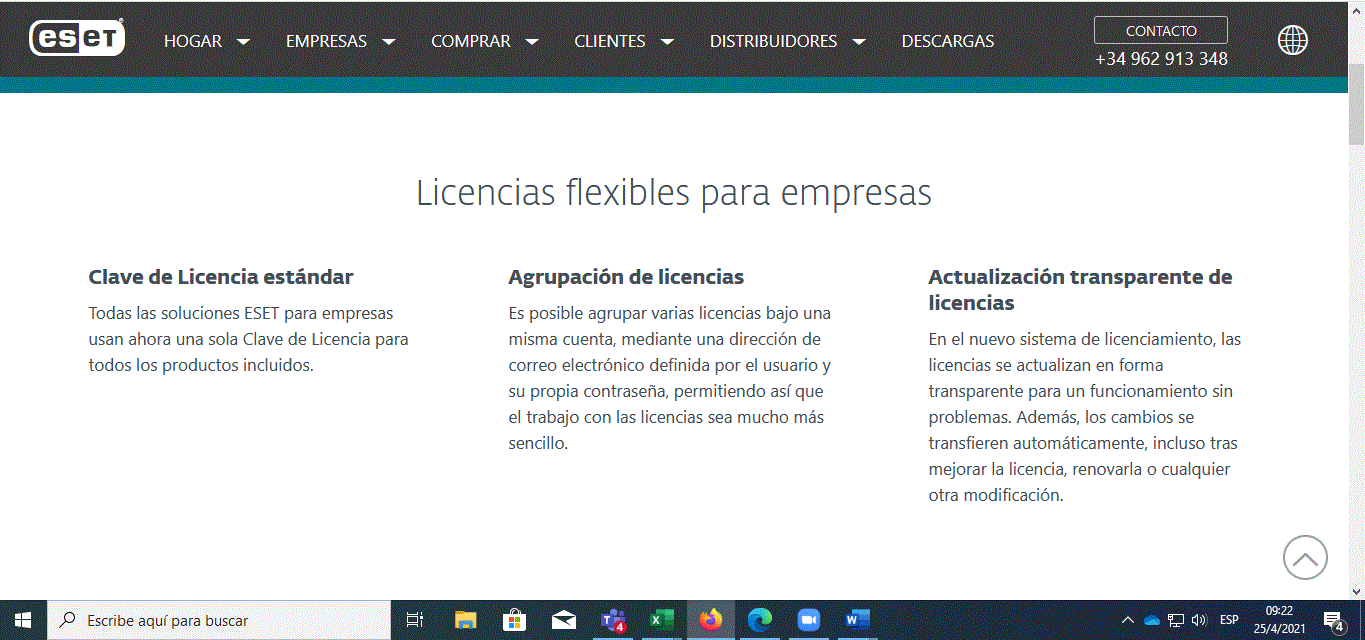The image size is (1365, 640).
Task: Open the volume speaker tray icon
Action: point(1199,621)
